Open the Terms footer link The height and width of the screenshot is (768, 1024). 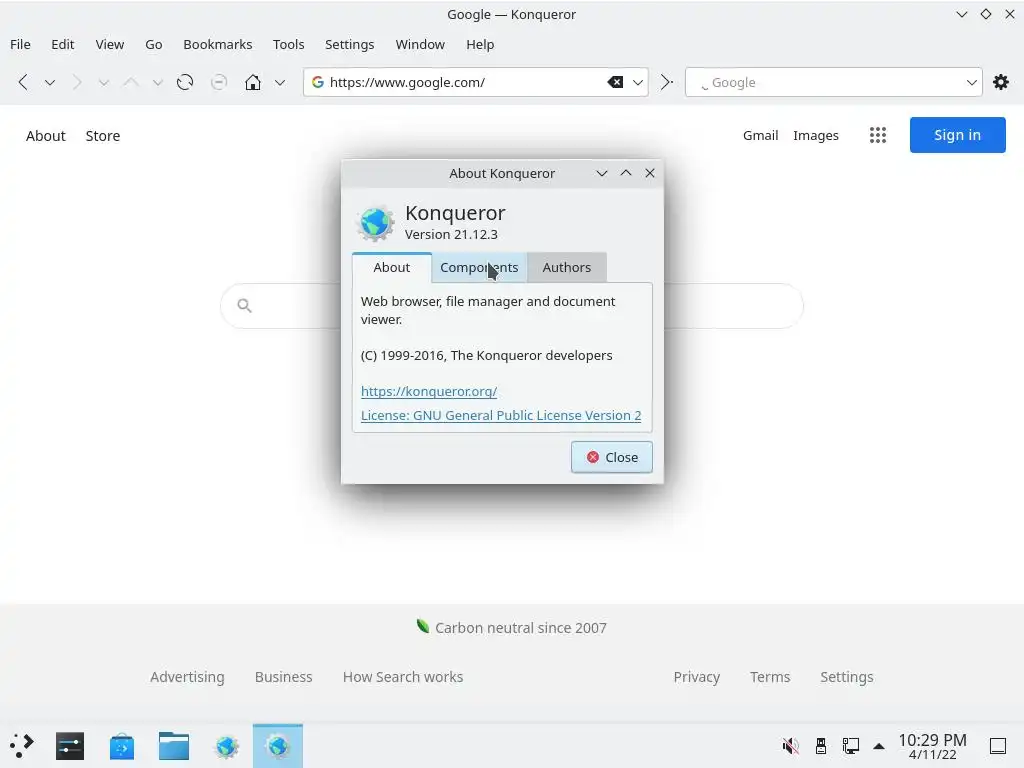tap(770, 677)
